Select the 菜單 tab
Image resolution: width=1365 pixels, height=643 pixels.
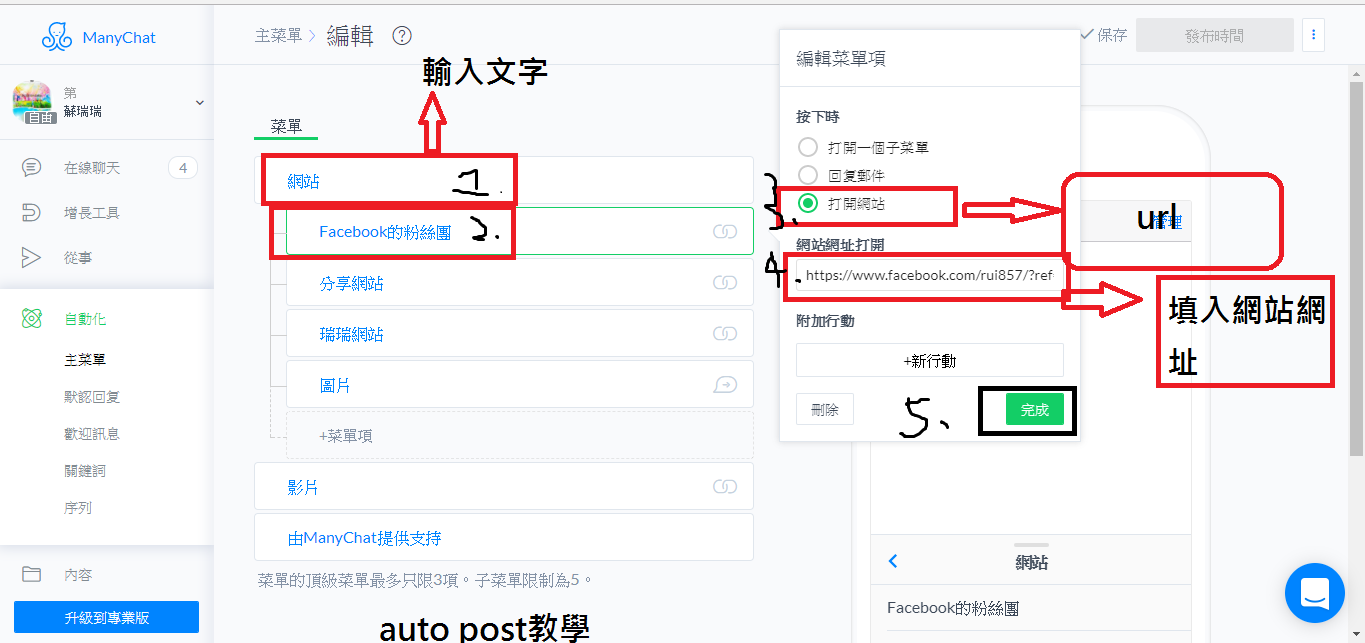coord(286,127)
